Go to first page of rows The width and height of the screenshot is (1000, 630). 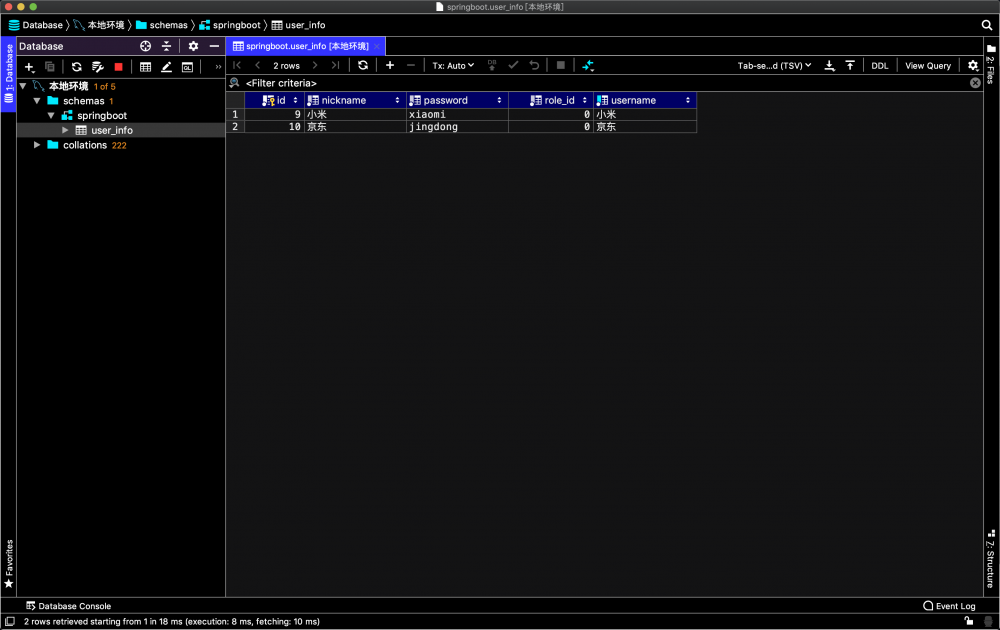click(x=237, y=65)
